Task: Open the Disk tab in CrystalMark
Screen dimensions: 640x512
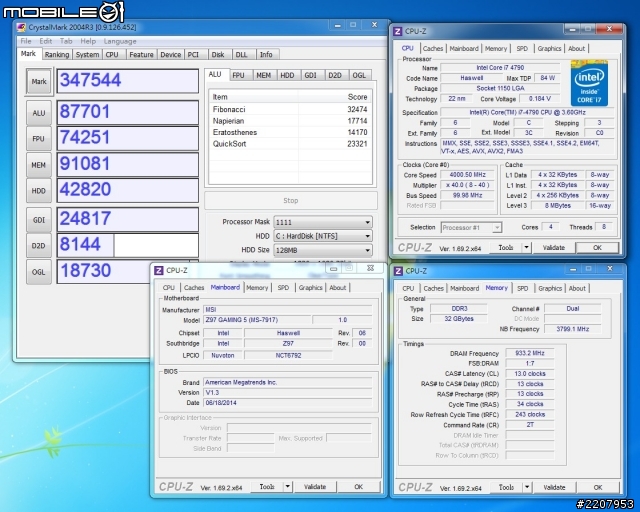Action: (x=218, y=55)
